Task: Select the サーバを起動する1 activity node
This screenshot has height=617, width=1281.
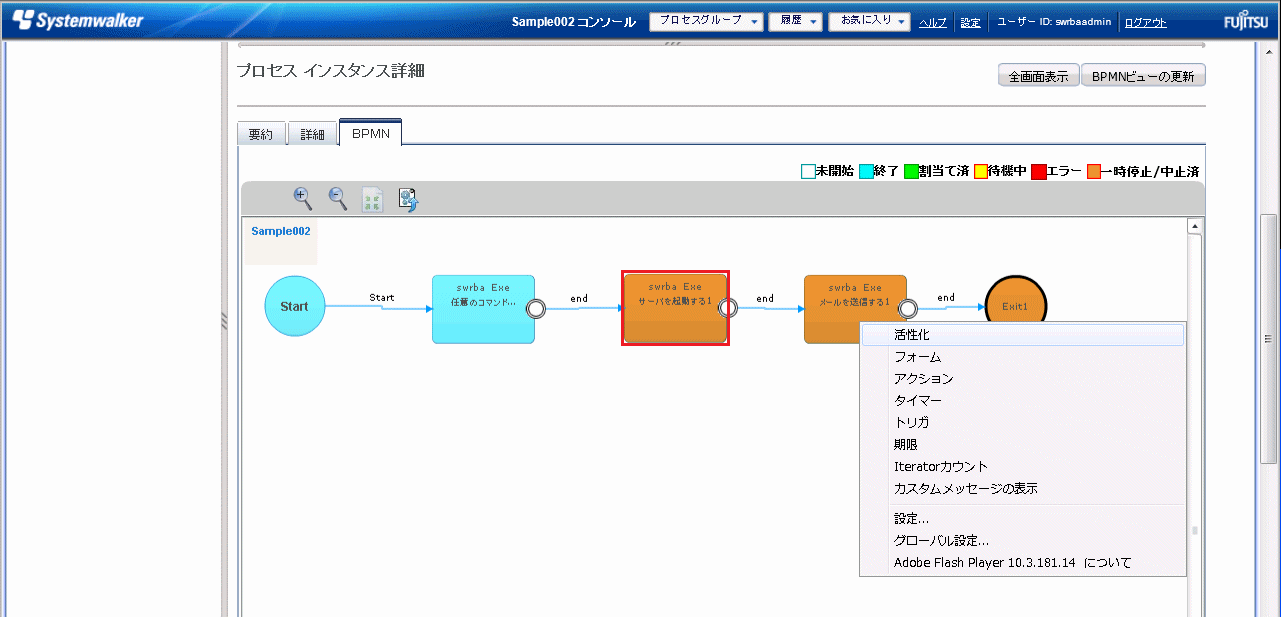Action: click(x=675, y=308)
